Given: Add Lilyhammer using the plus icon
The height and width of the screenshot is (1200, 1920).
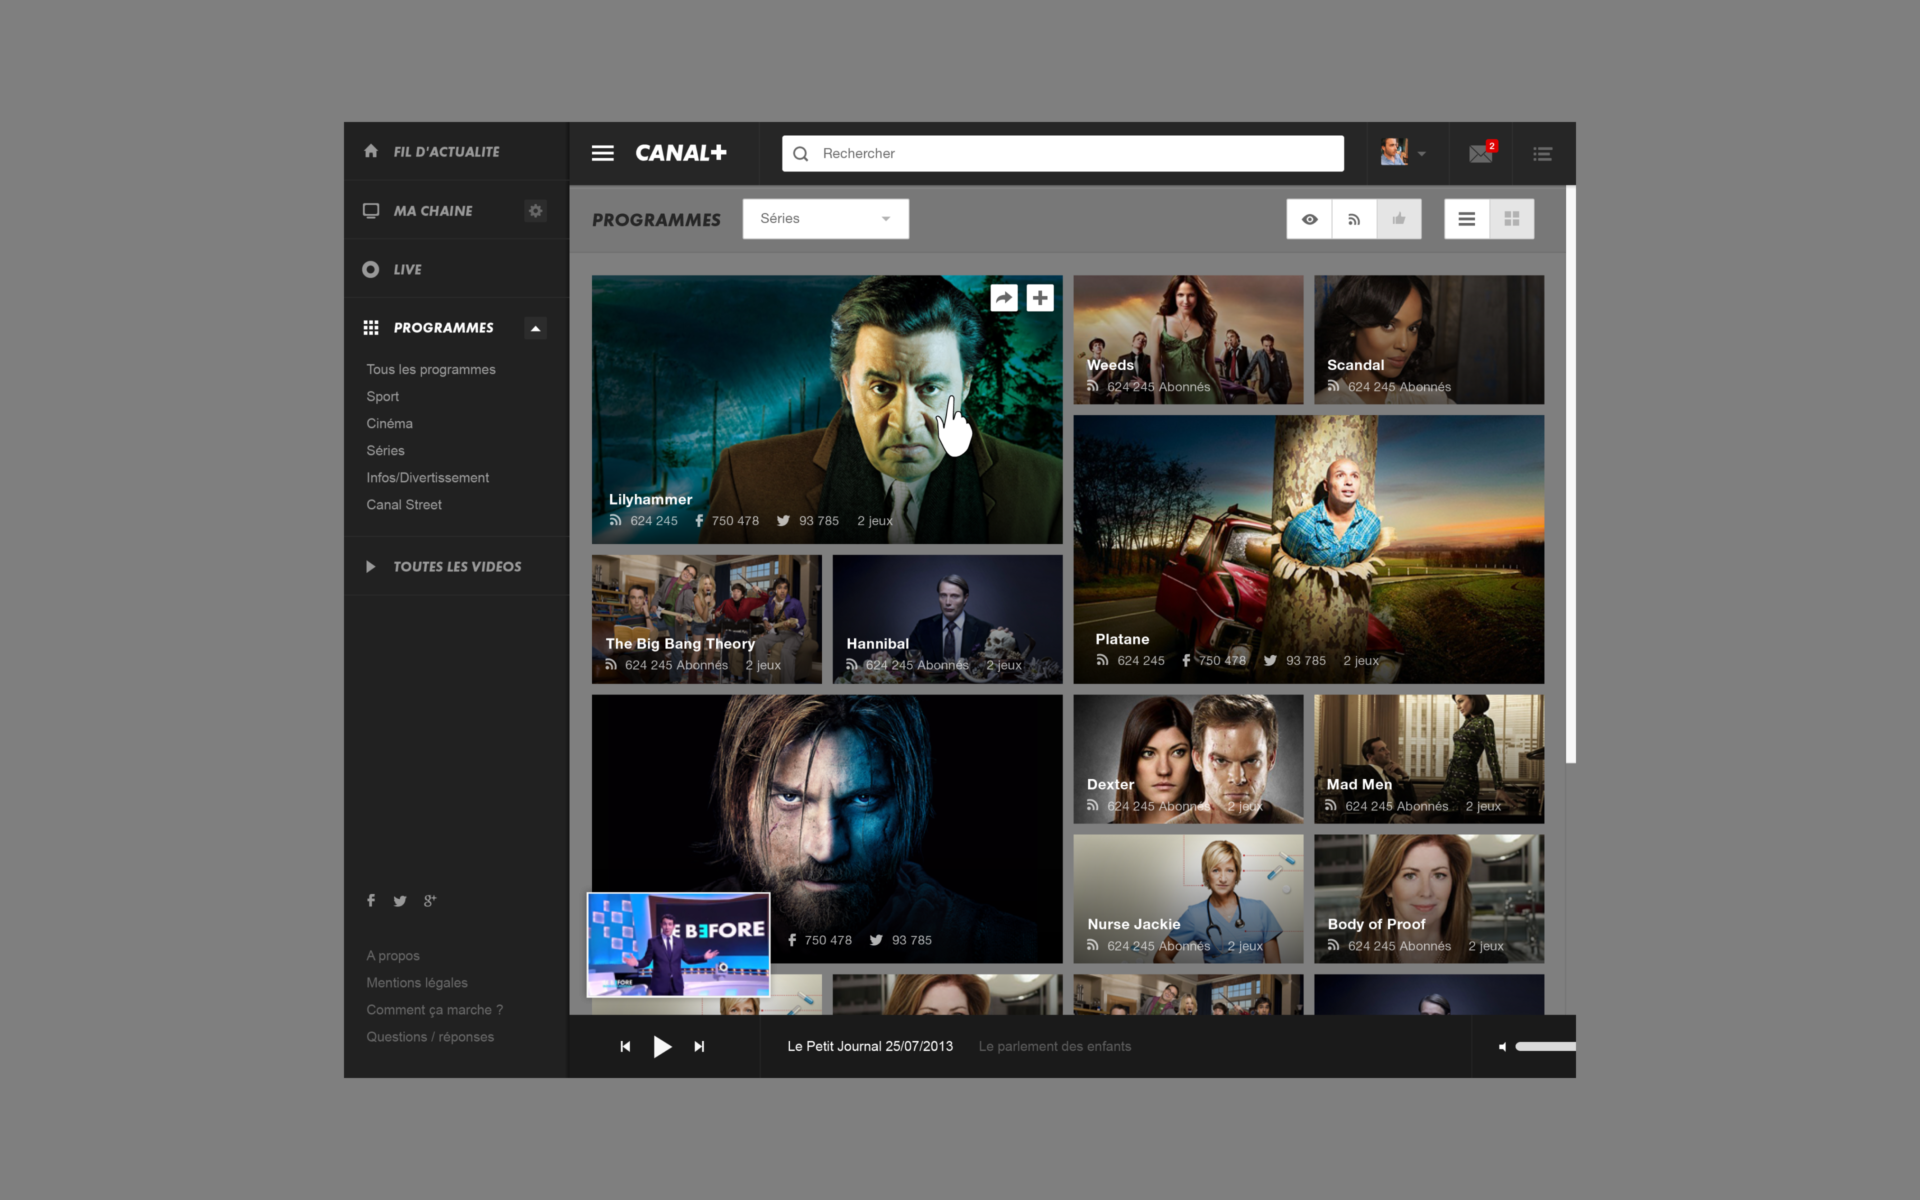Looking at the screenshot, I should click(x=1040, y=297).
